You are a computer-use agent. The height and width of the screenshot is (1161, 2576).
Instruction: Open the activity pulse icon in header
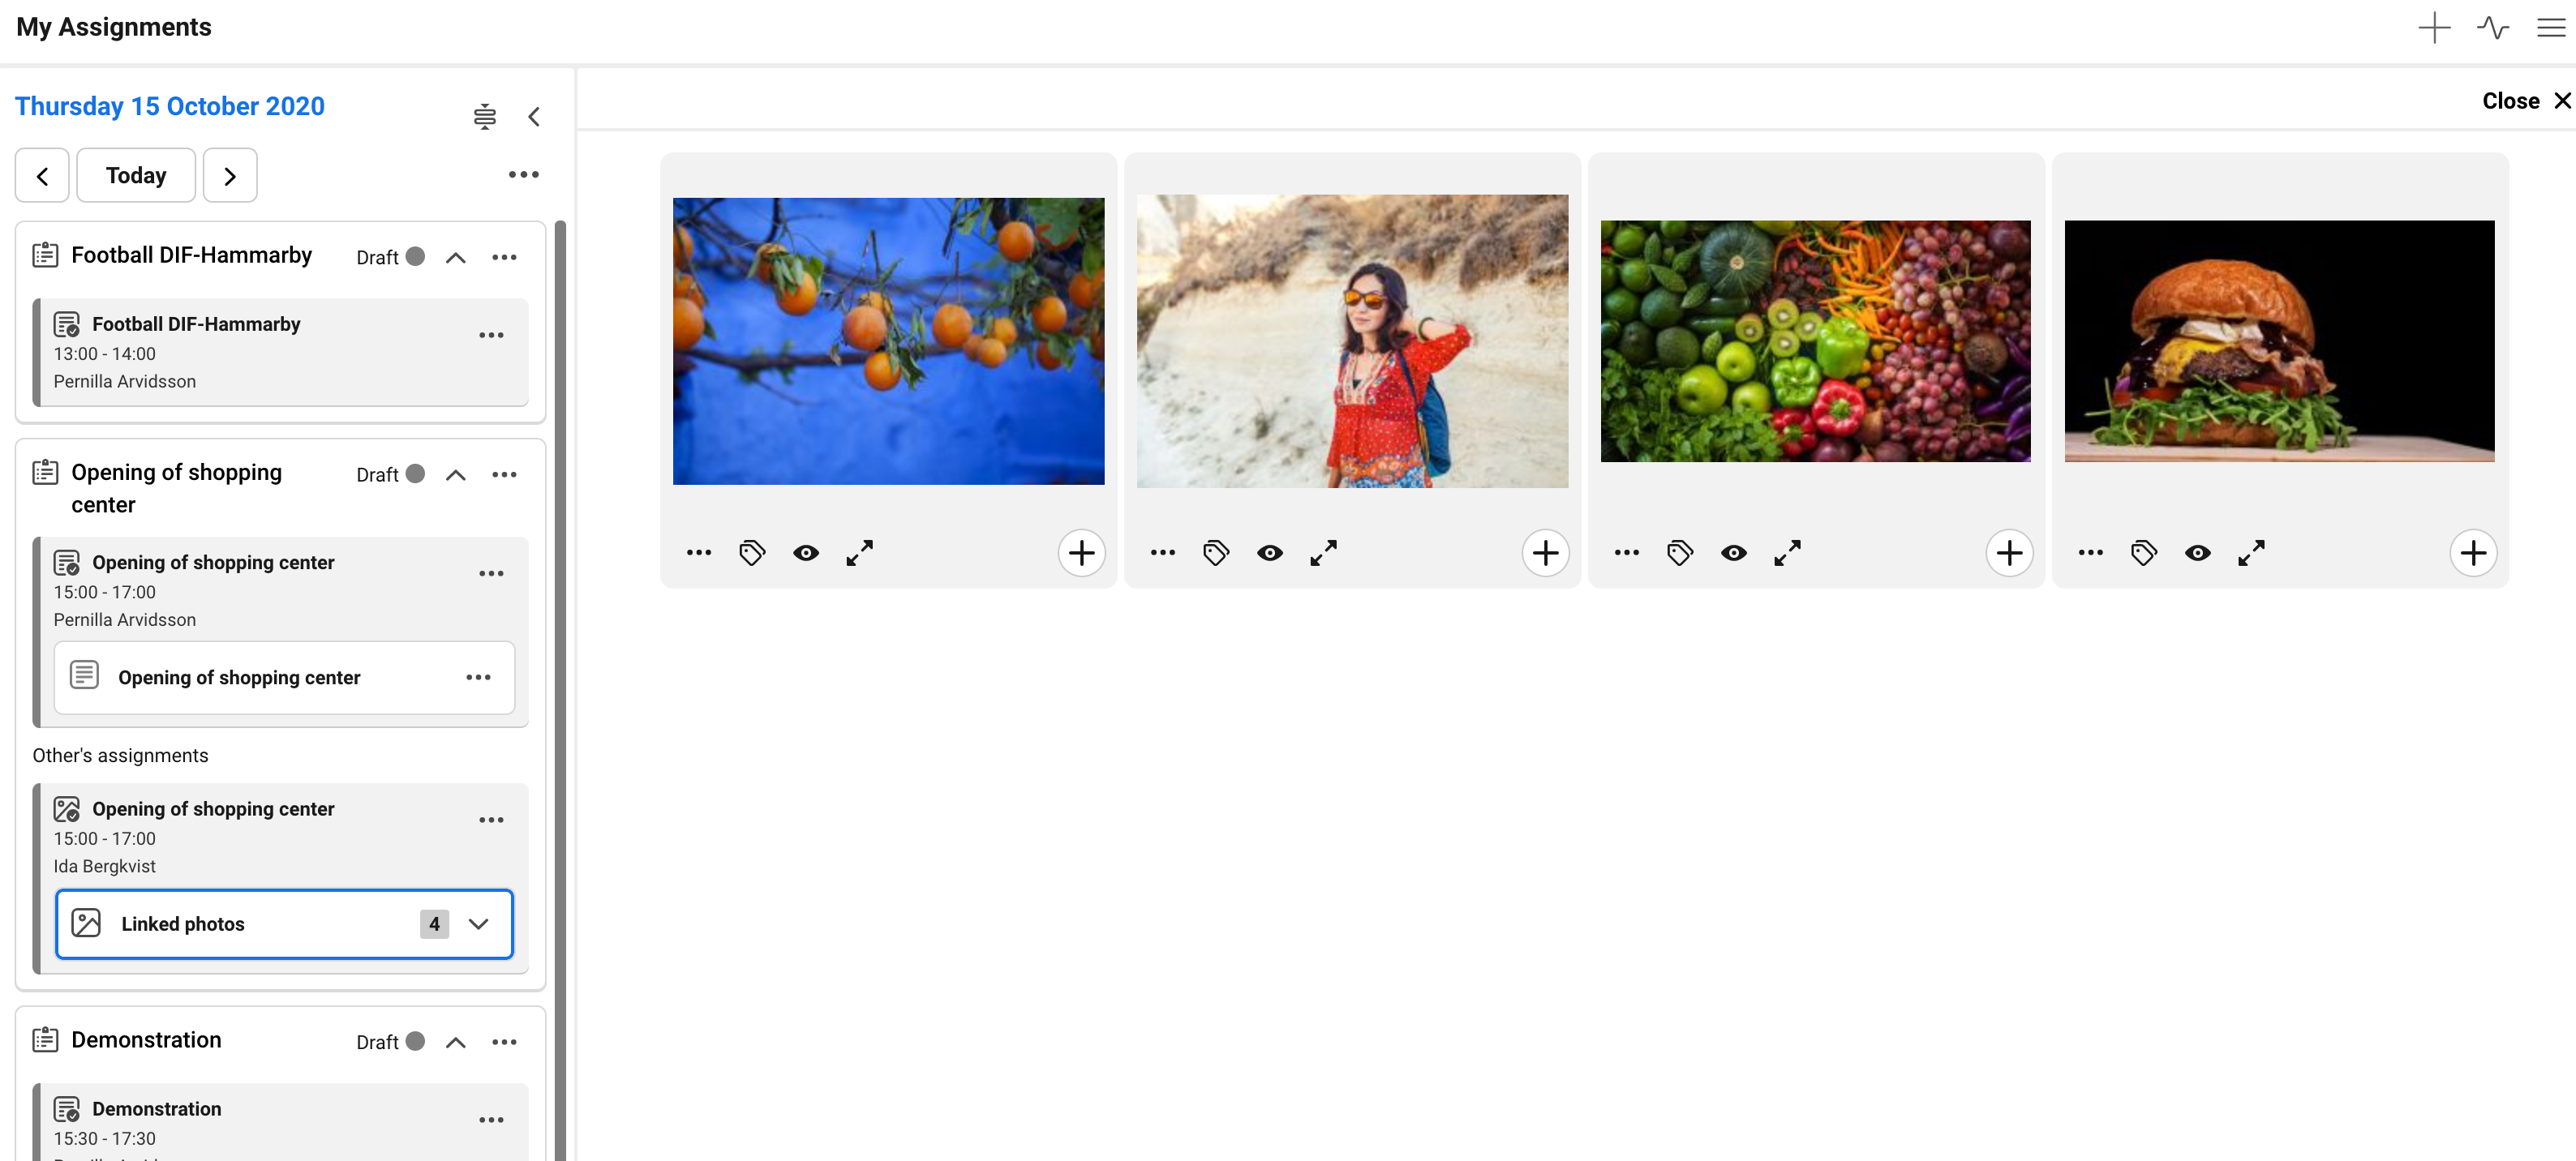tap(2493, 27)
